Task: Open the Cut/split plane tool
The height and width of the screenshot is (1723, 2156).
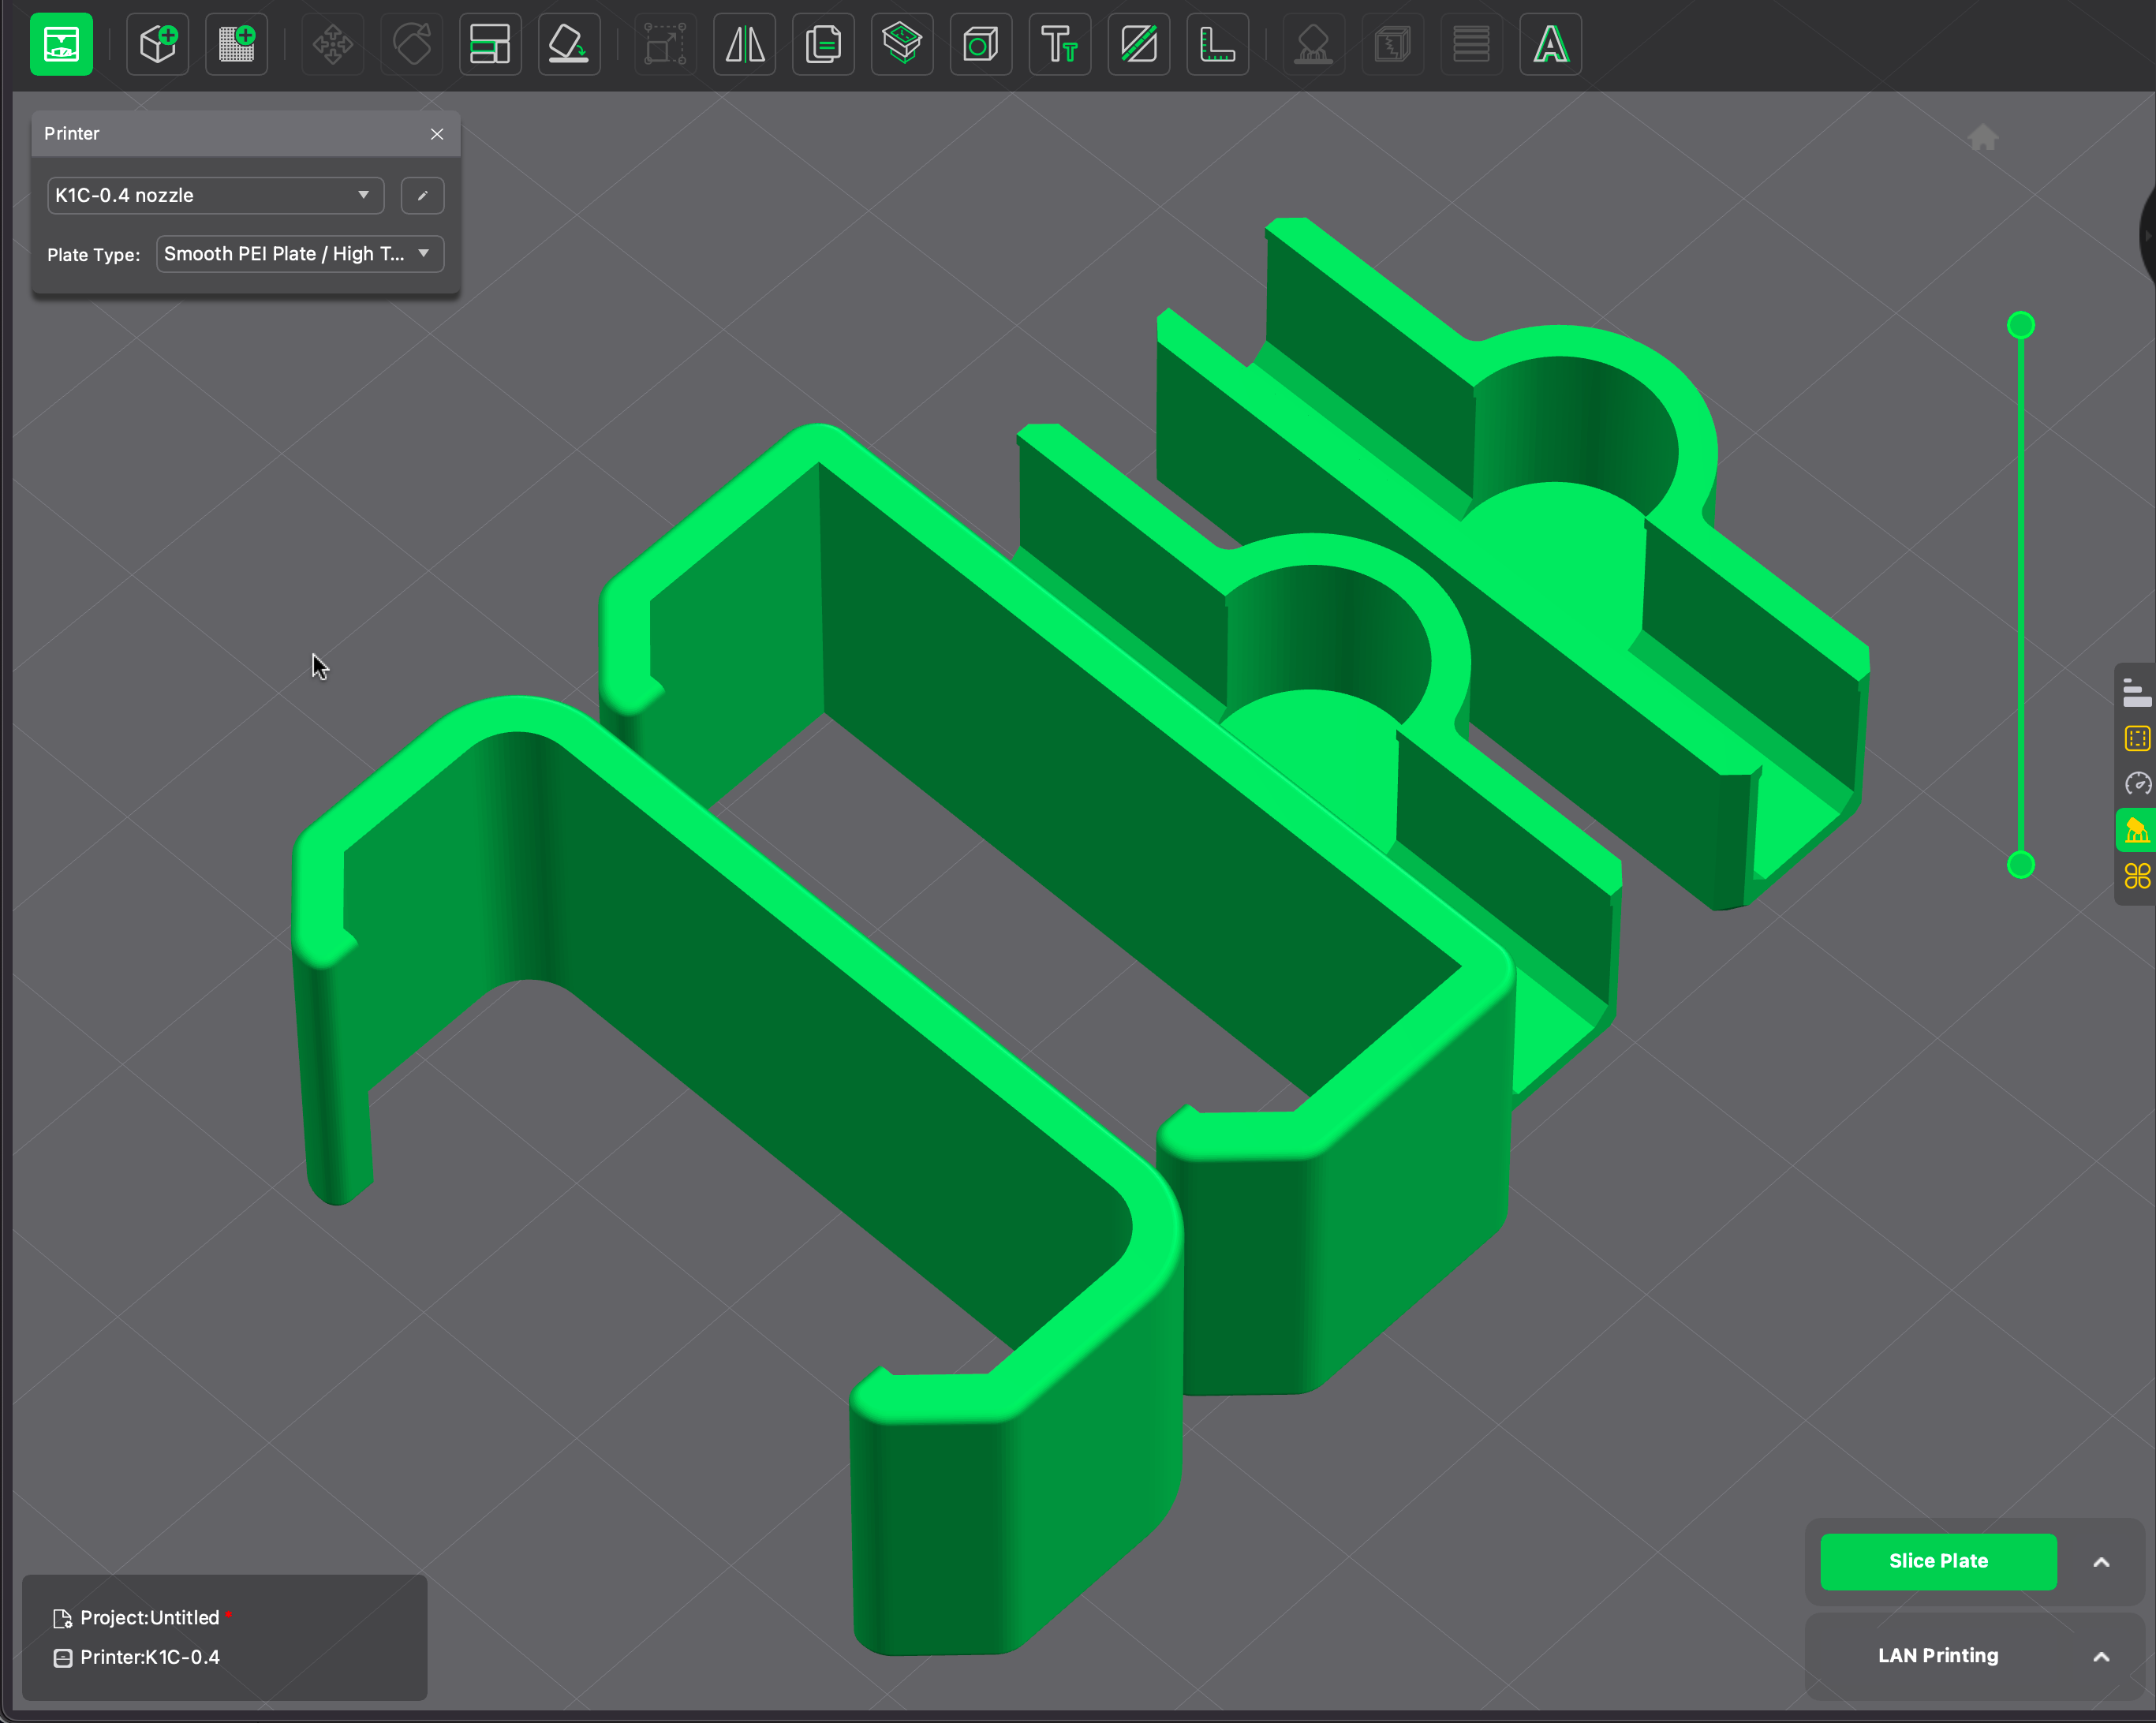Action: pos(902,44)
